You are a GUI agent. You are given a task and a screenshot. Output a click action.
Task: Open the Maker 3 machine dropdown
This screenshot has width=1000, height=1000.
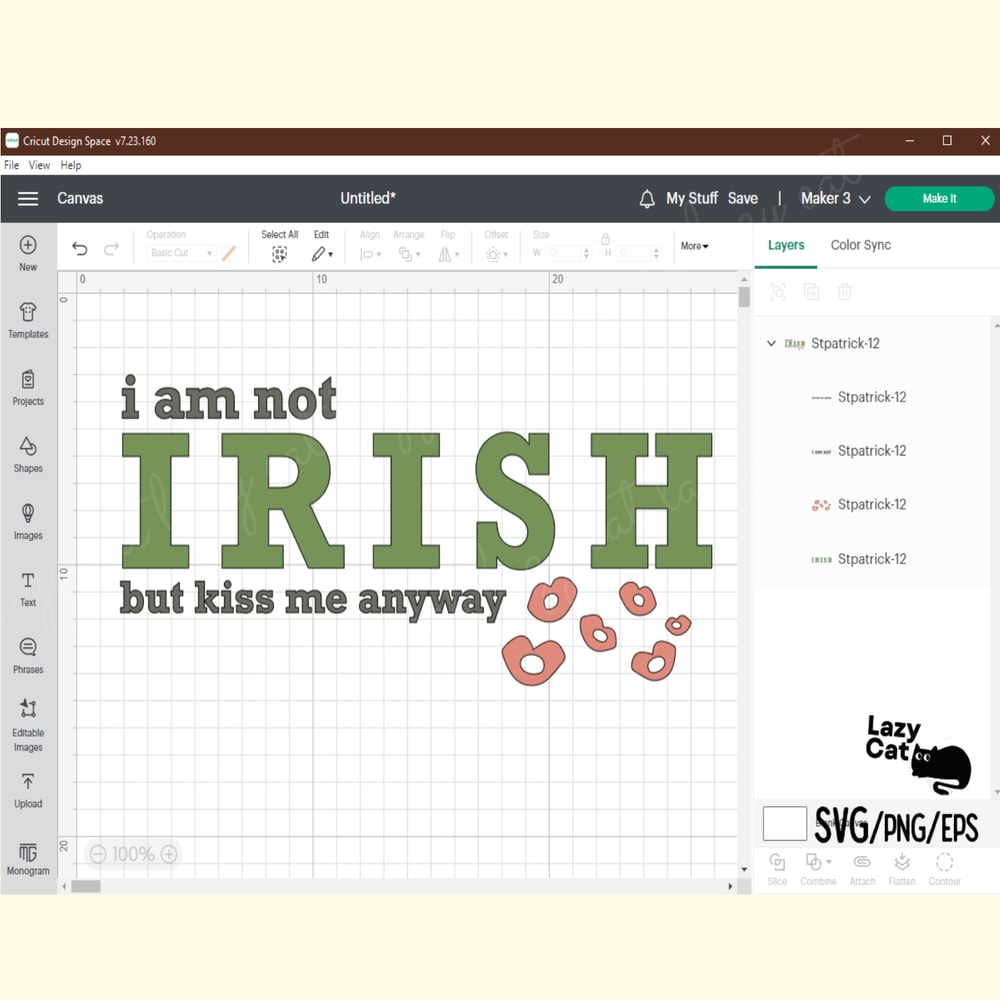pos(836,198)
